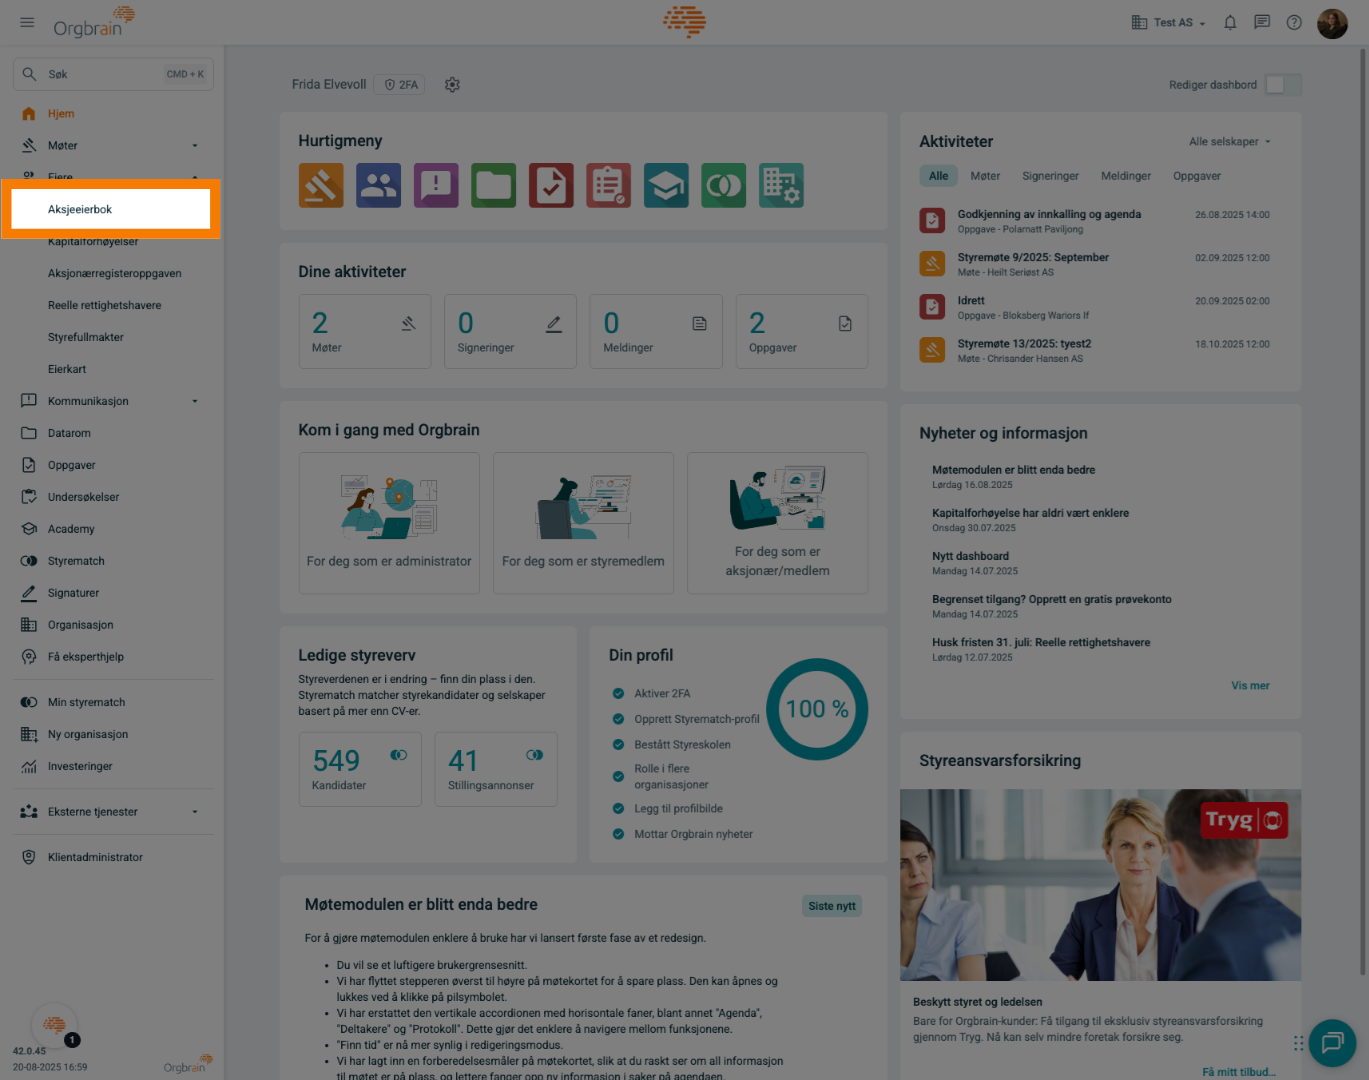Click the 100 % profile progress ring
This screenshot has height=1080, width=1369.
click(x=817, y=709)
